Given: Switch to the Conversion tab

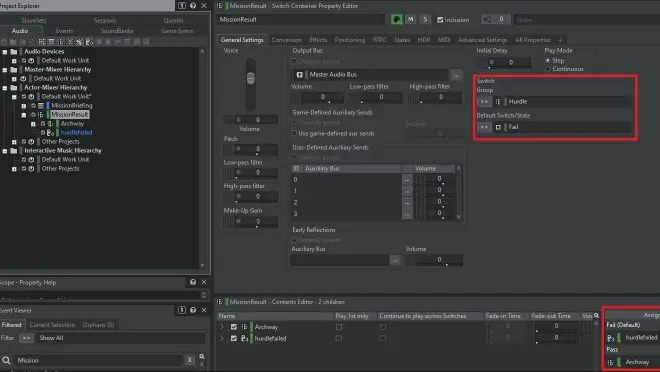Looking at the screenshot, I should pos(286,40).
